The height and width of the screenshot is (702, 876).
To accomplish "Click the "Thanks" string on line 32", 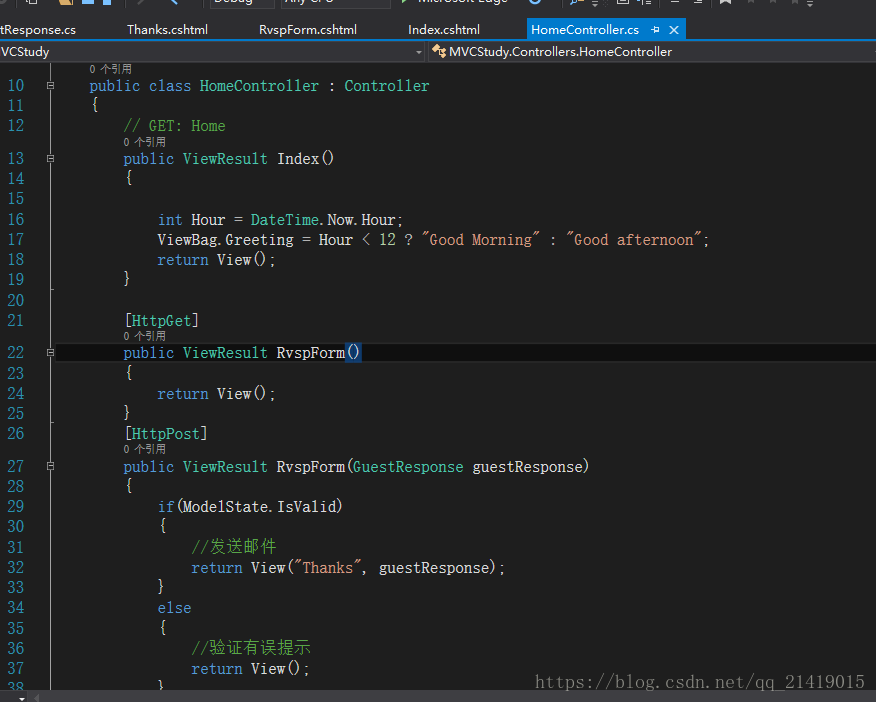I will tap(327, 568).
